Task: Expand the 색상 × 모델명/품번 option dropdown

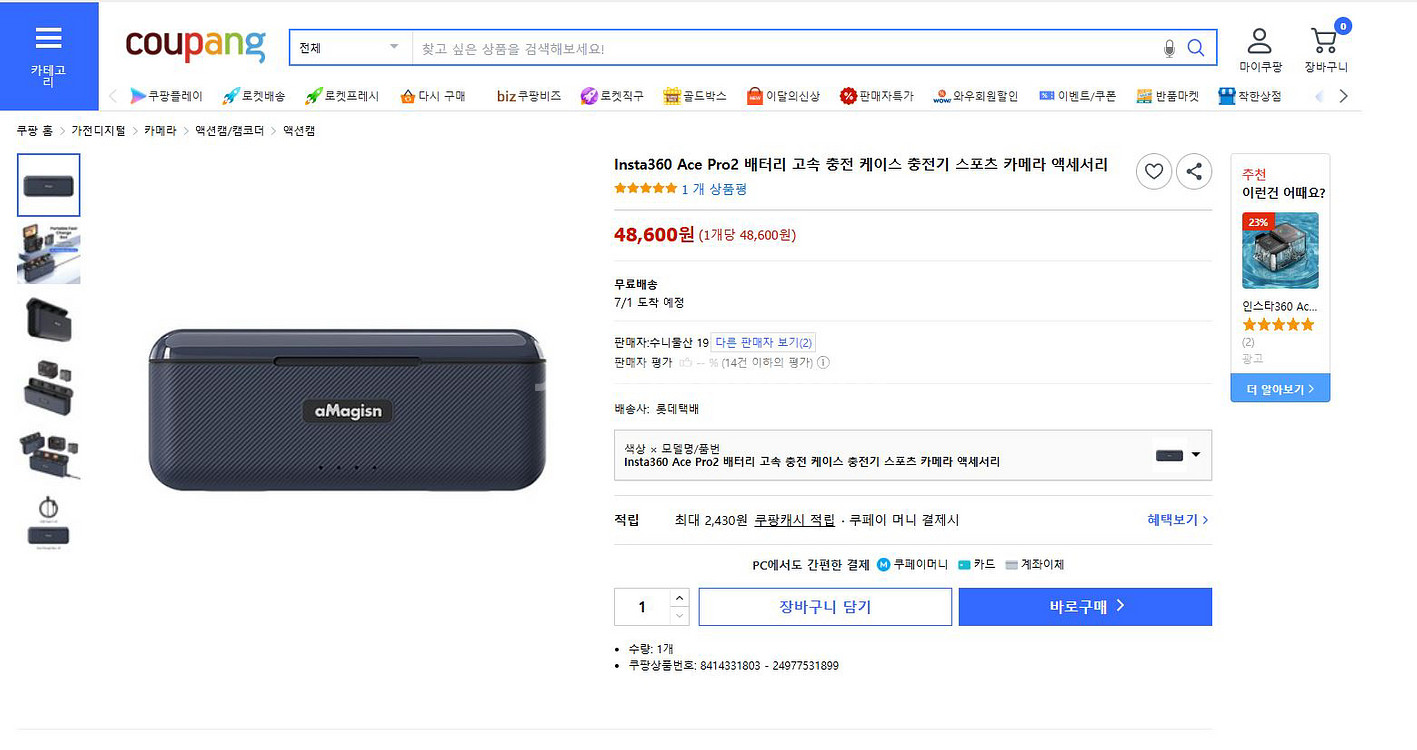Action: tap(913, 455)
